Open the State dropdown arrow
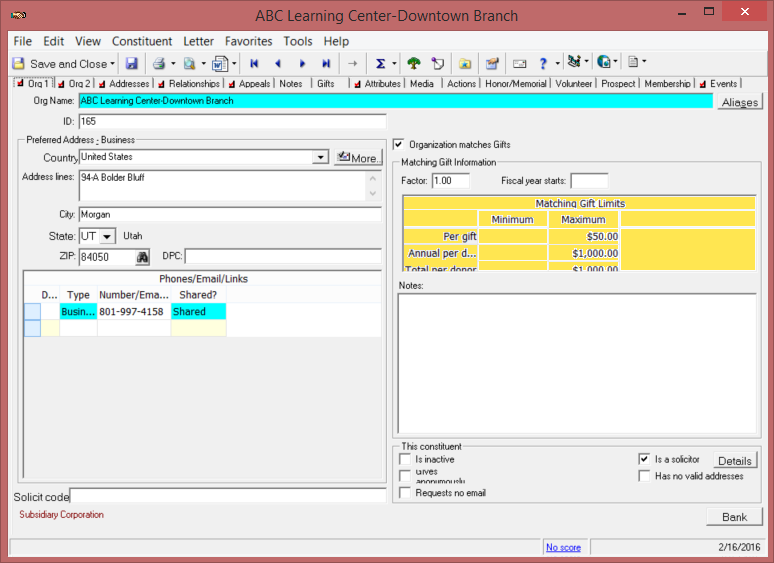This screenshot has width=774, height=563. click(107, 236)
